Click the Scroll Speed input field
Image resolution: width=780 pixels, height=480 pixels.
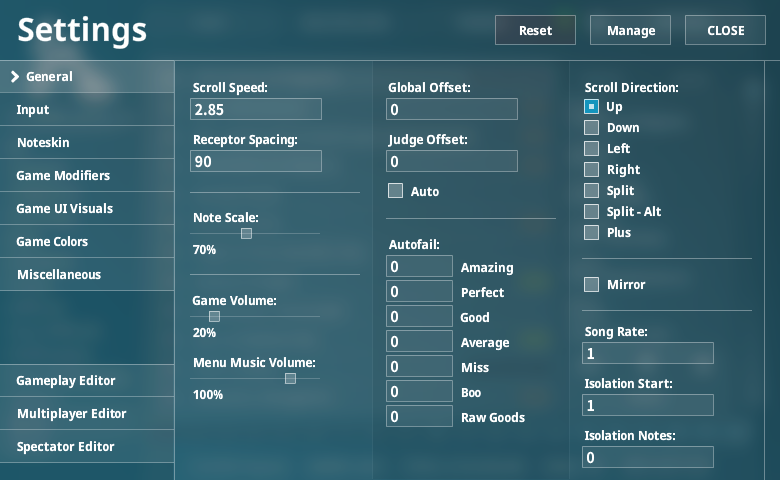257,109
